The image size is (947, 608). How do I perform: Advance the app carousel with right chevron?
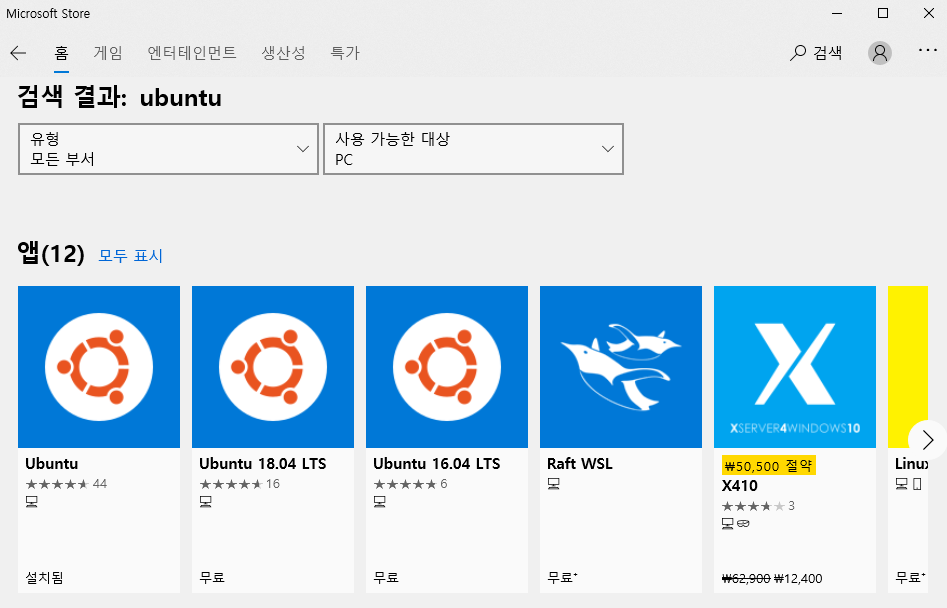[x=928, y=440]
